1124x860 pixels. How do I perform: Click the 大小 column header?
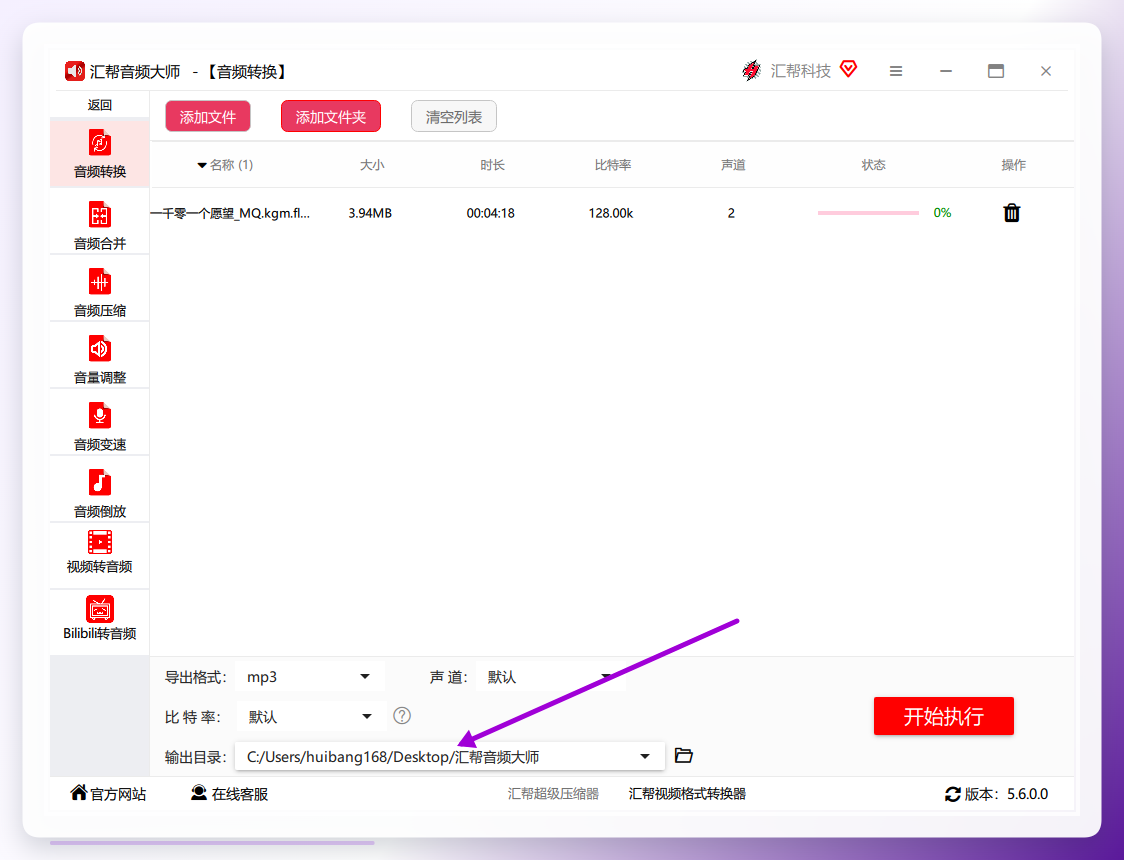point(372,165)
